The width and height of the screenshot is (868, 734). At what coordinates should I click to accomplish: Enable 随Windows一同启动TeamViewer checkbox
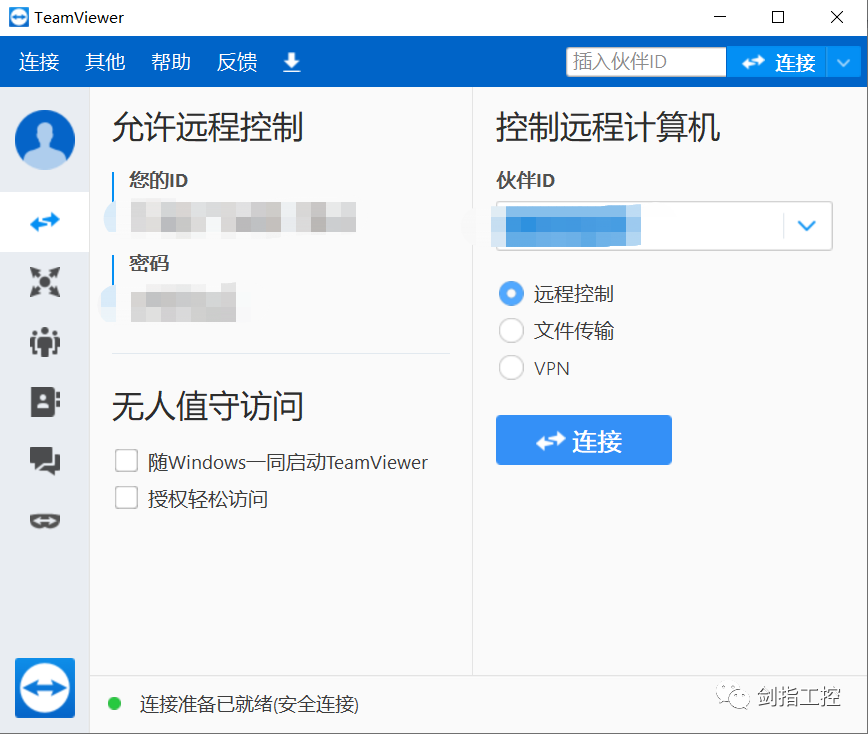point(126,460)
